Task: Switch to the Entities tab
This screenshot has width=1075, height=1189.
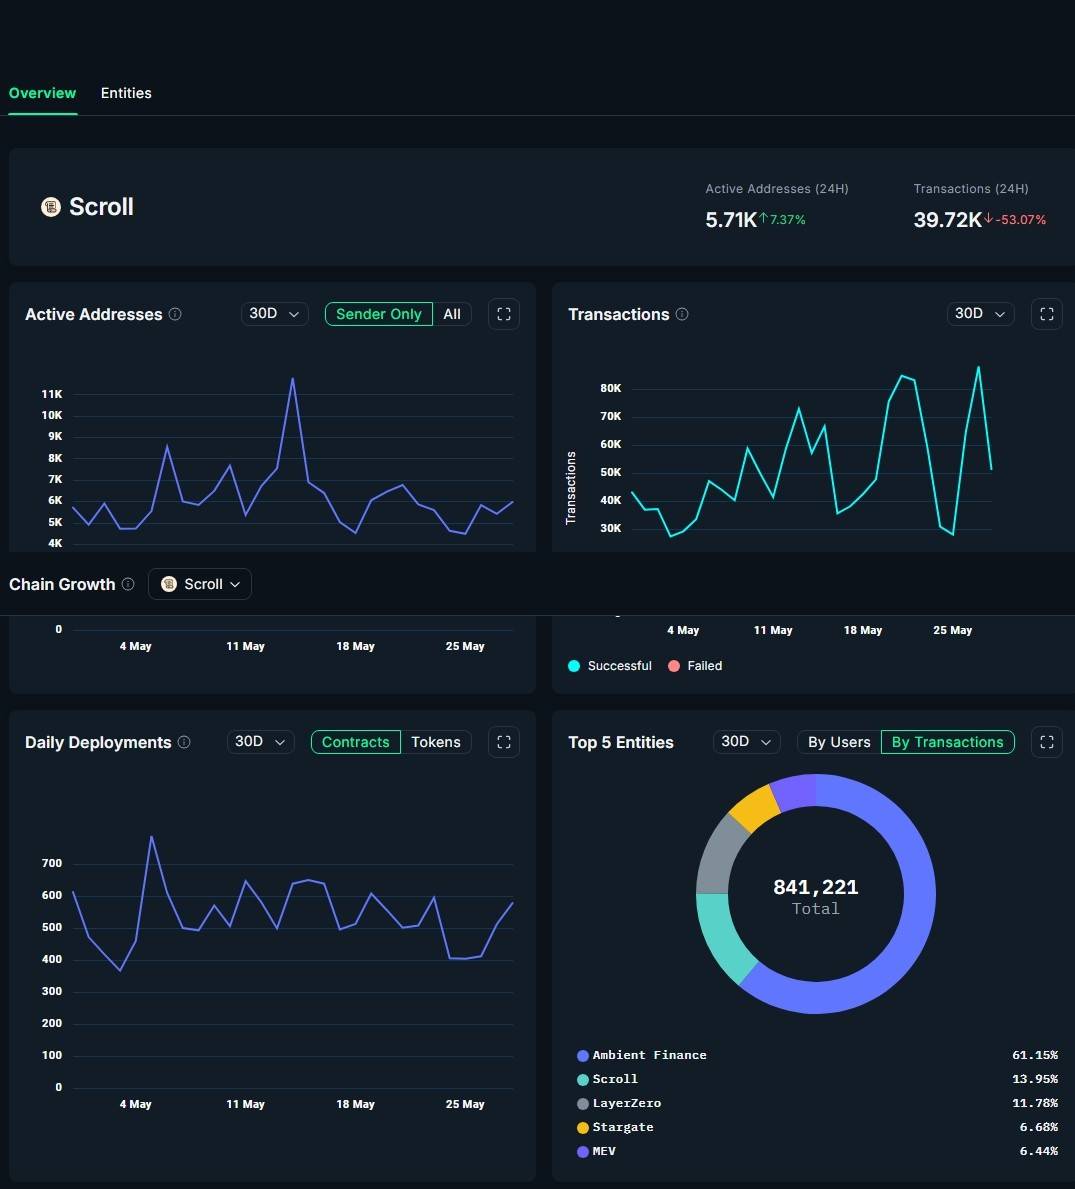Action: [126, 93]
